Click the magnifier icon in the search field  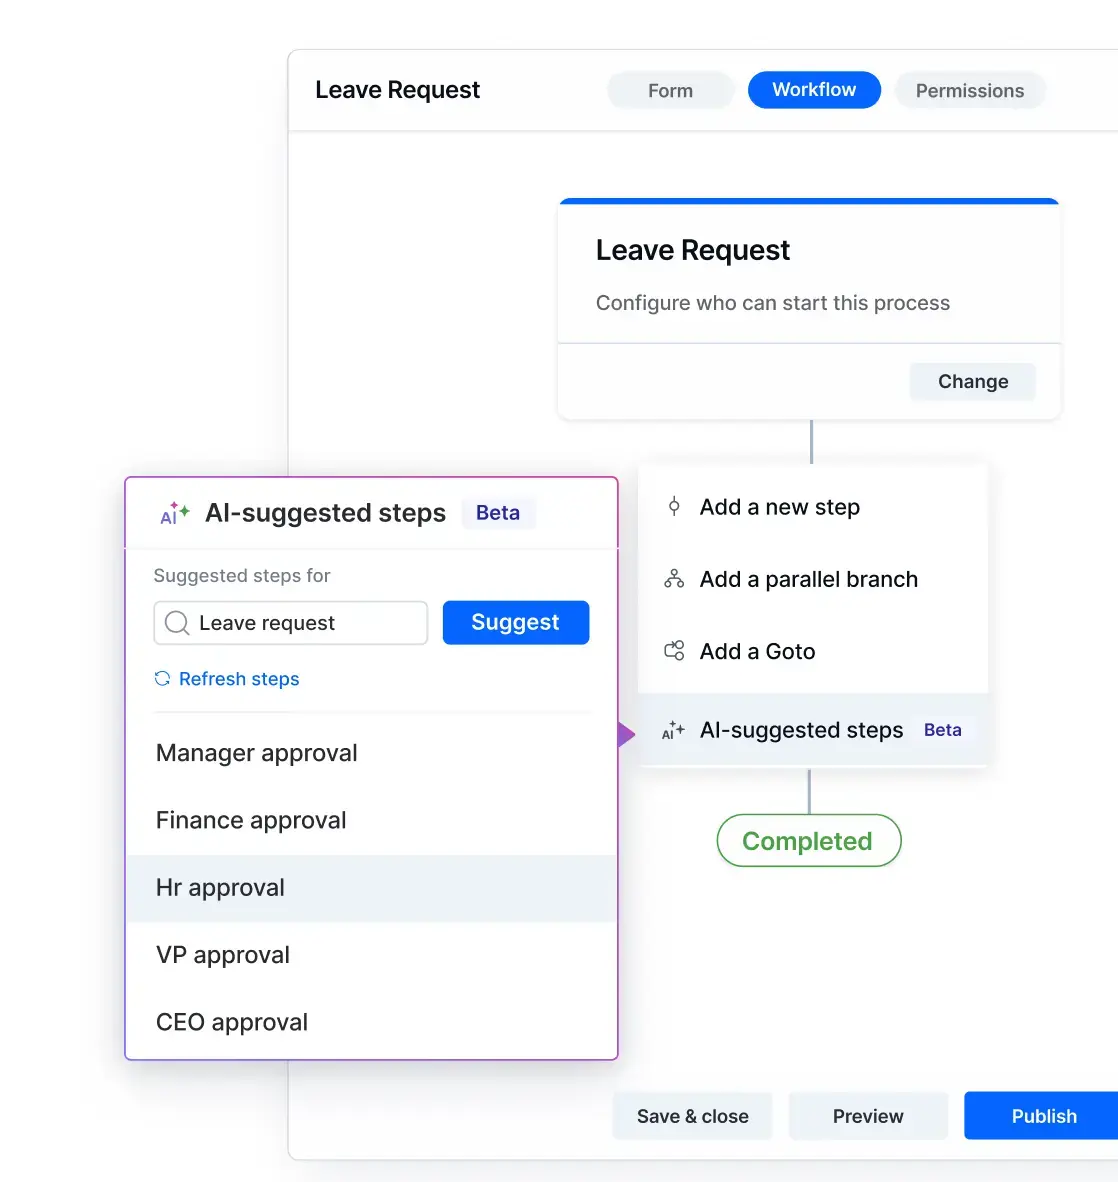click(177, 623)
